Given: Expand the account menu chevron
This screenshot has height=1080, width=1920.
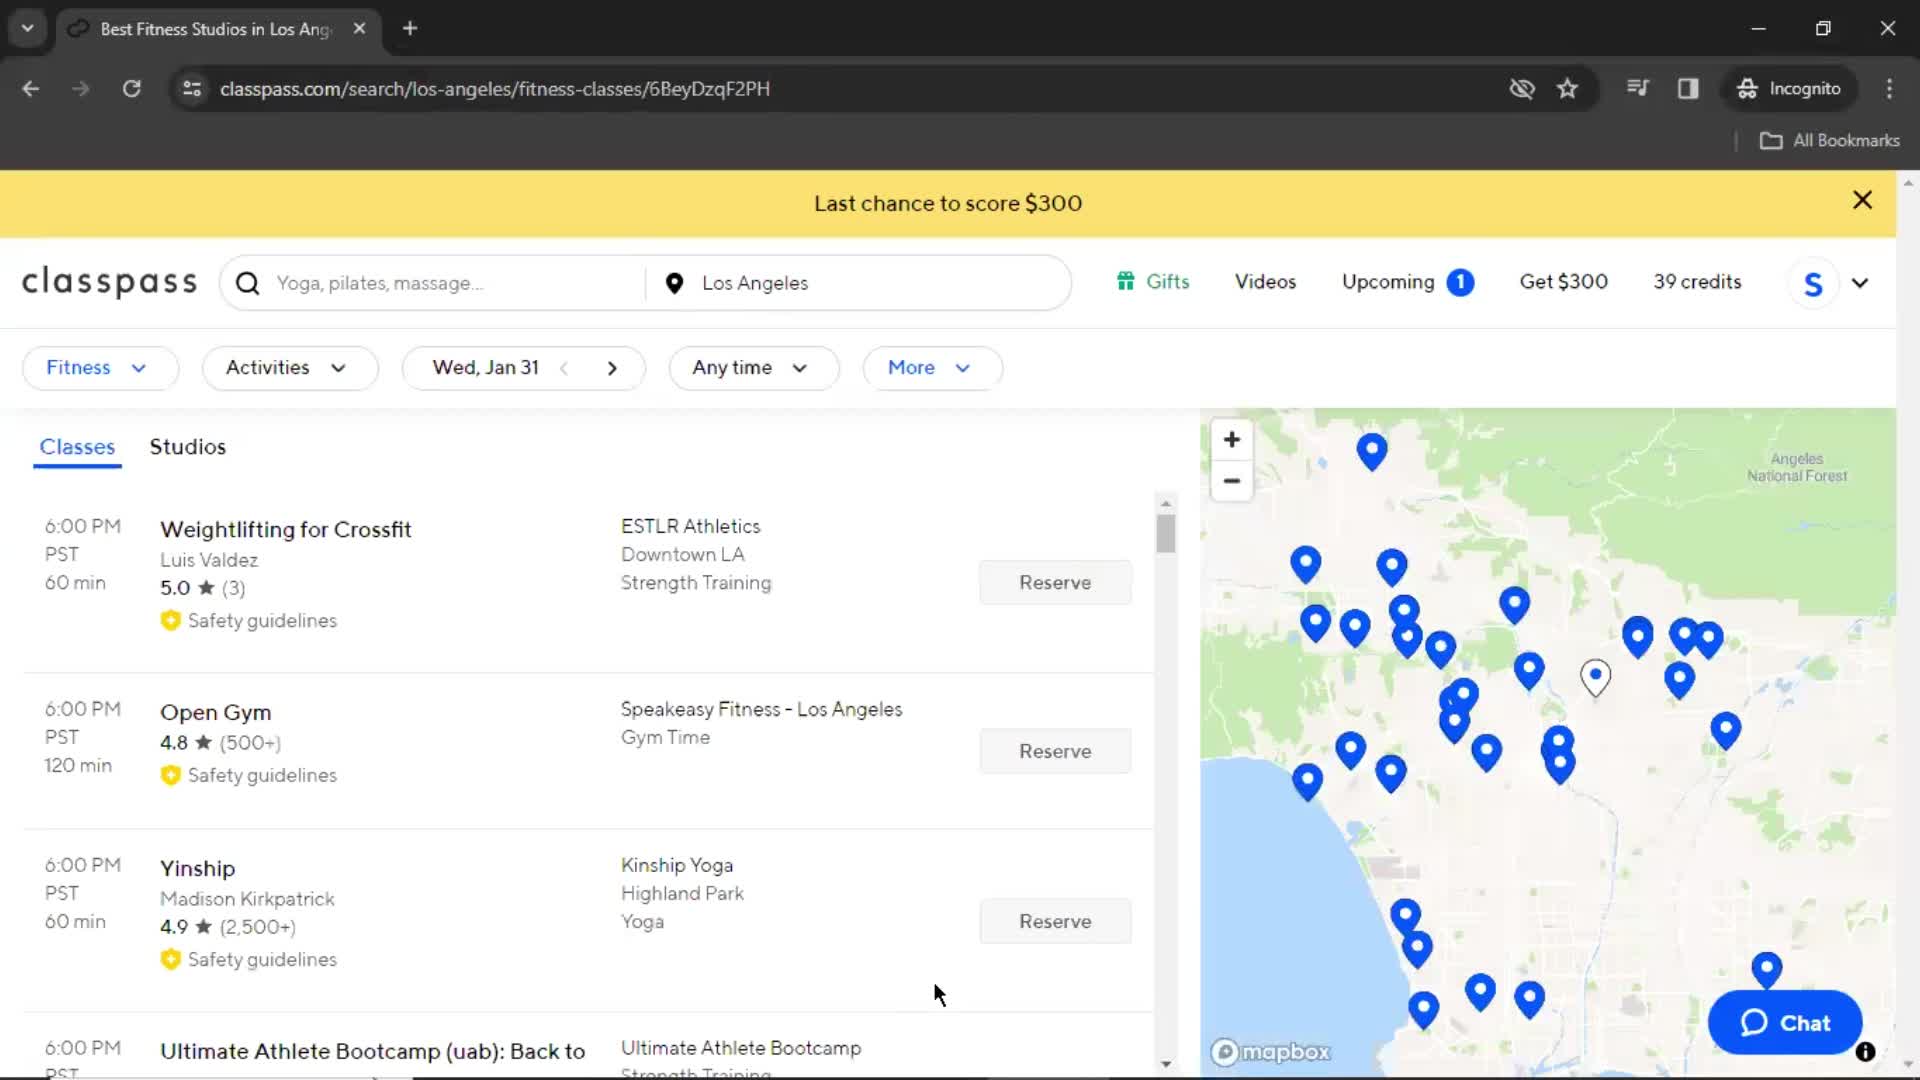Looking at the screenshot, I should click(x=1860, y=283).
